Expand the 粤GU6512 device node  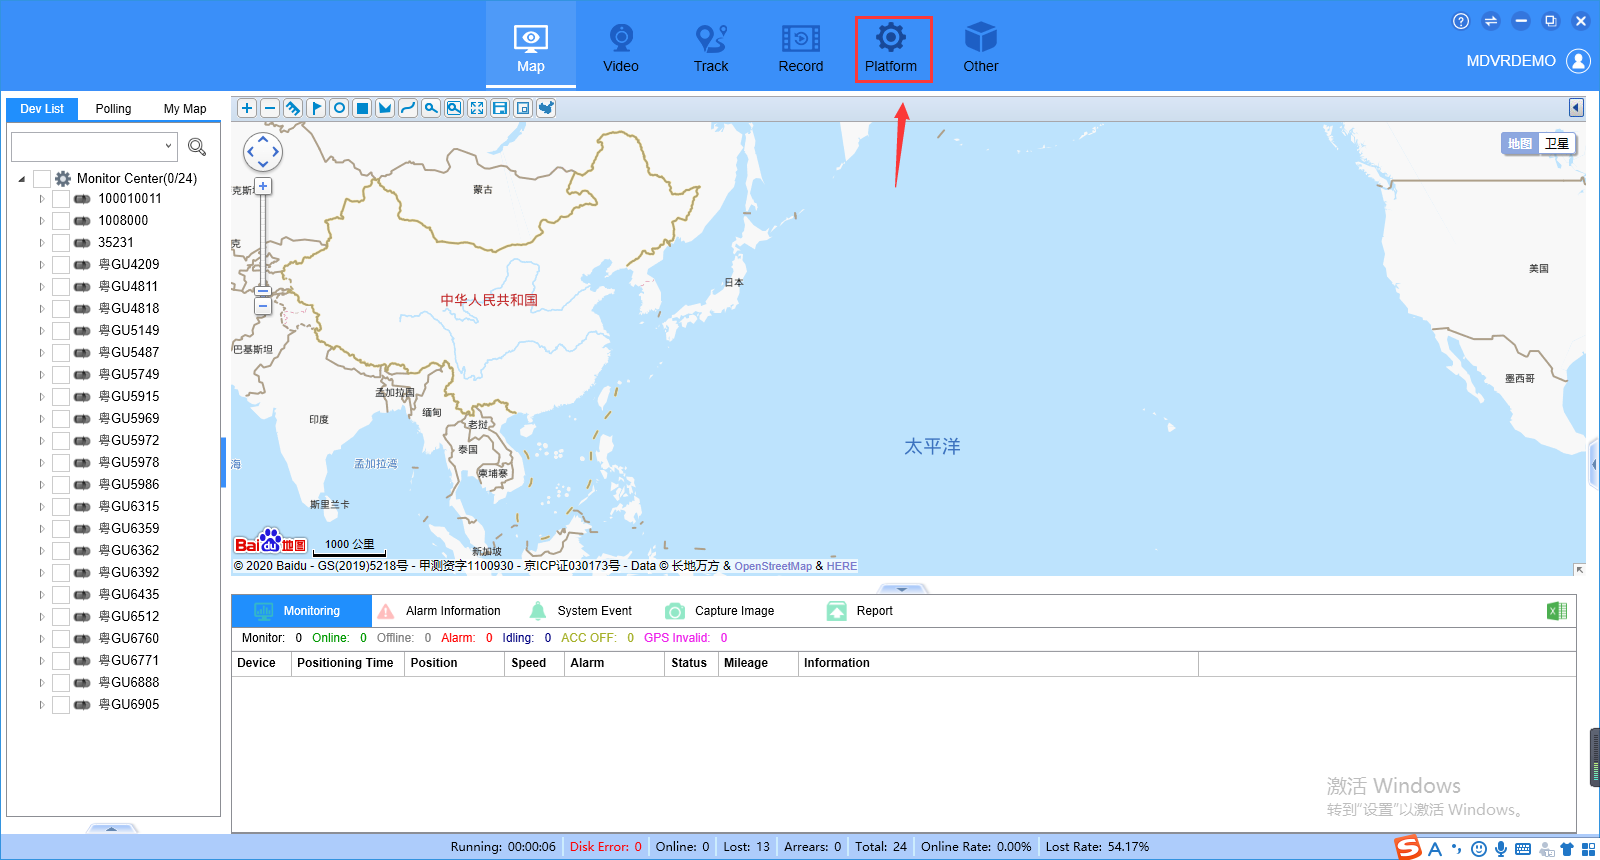(x=41, y=617)
